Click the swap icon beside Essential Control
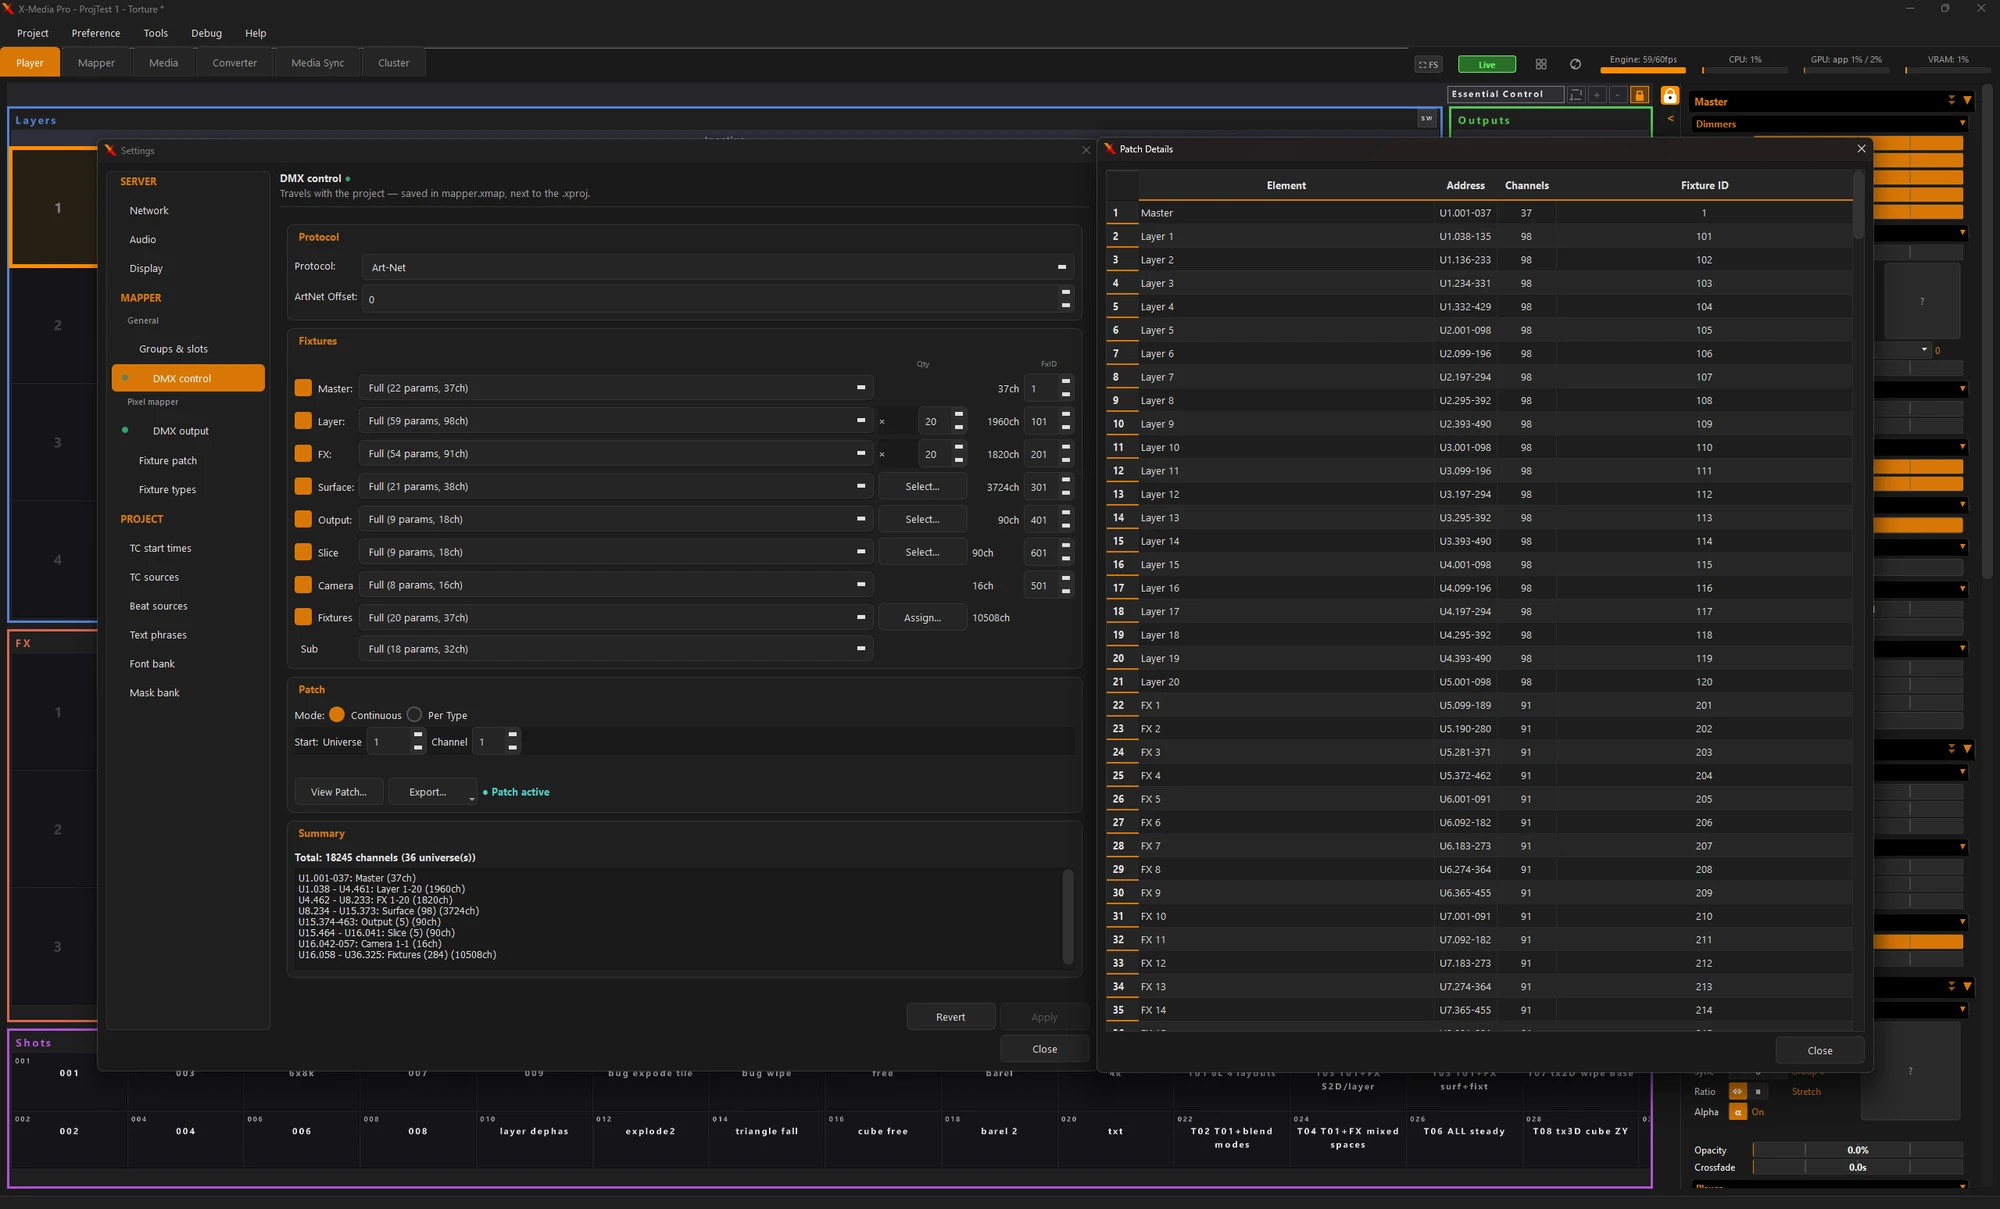This screenshot has height=1209, width=2000. click(1576, 94)
